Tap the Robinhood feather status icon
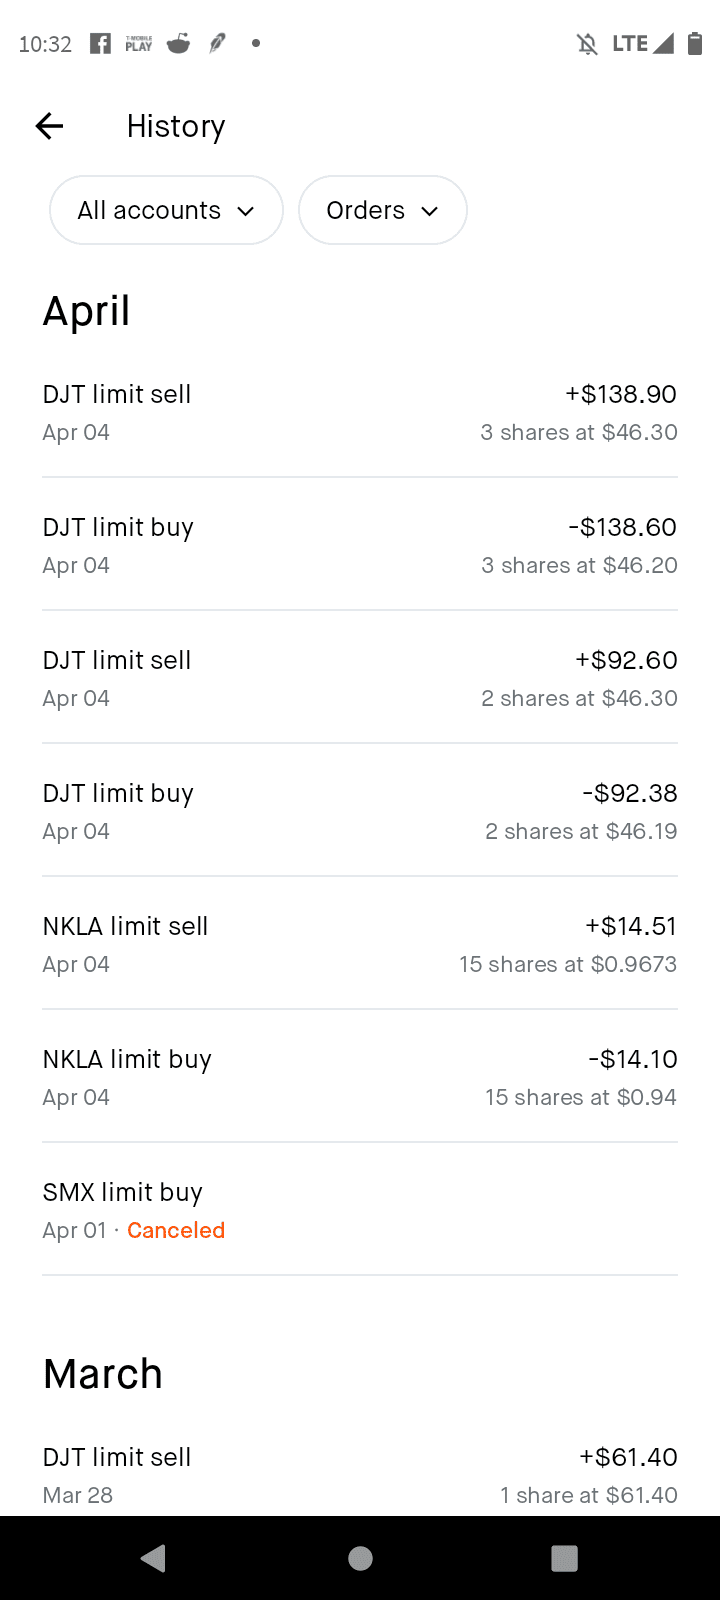The width and height of the screenshot is (720, 1600). point(217,43)
